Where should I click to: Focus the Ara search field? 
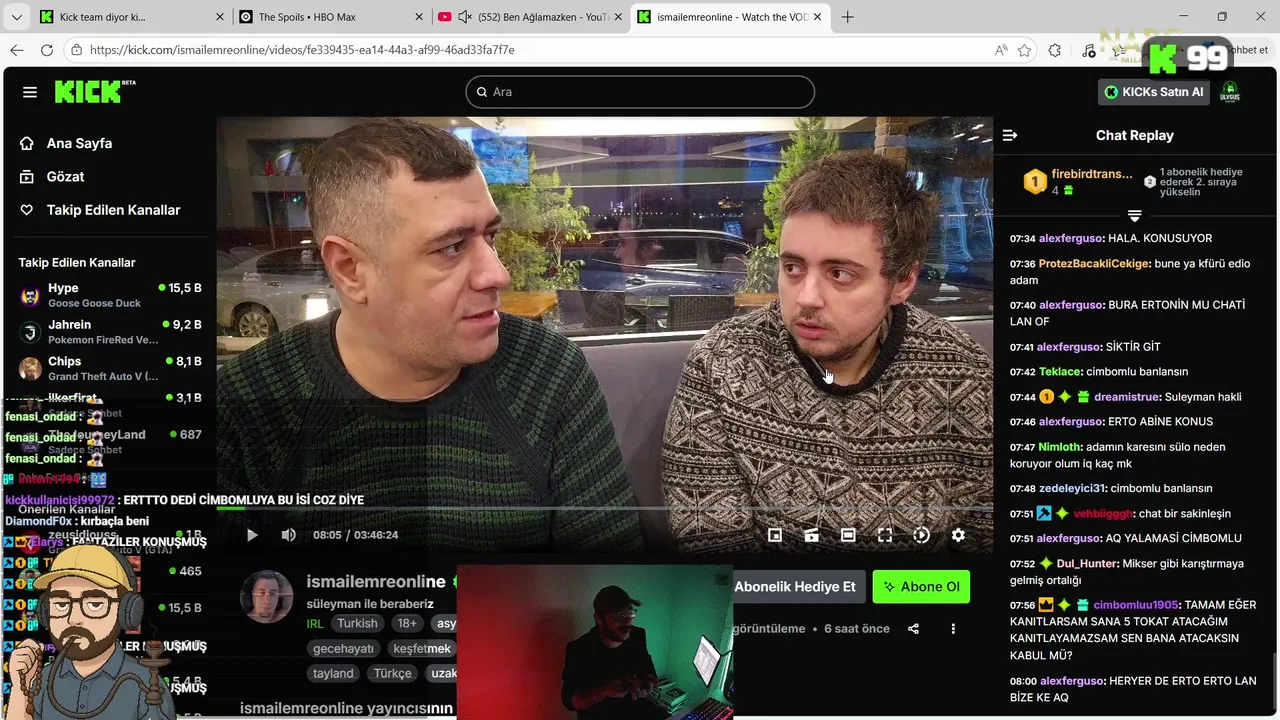tap(640, 92)
